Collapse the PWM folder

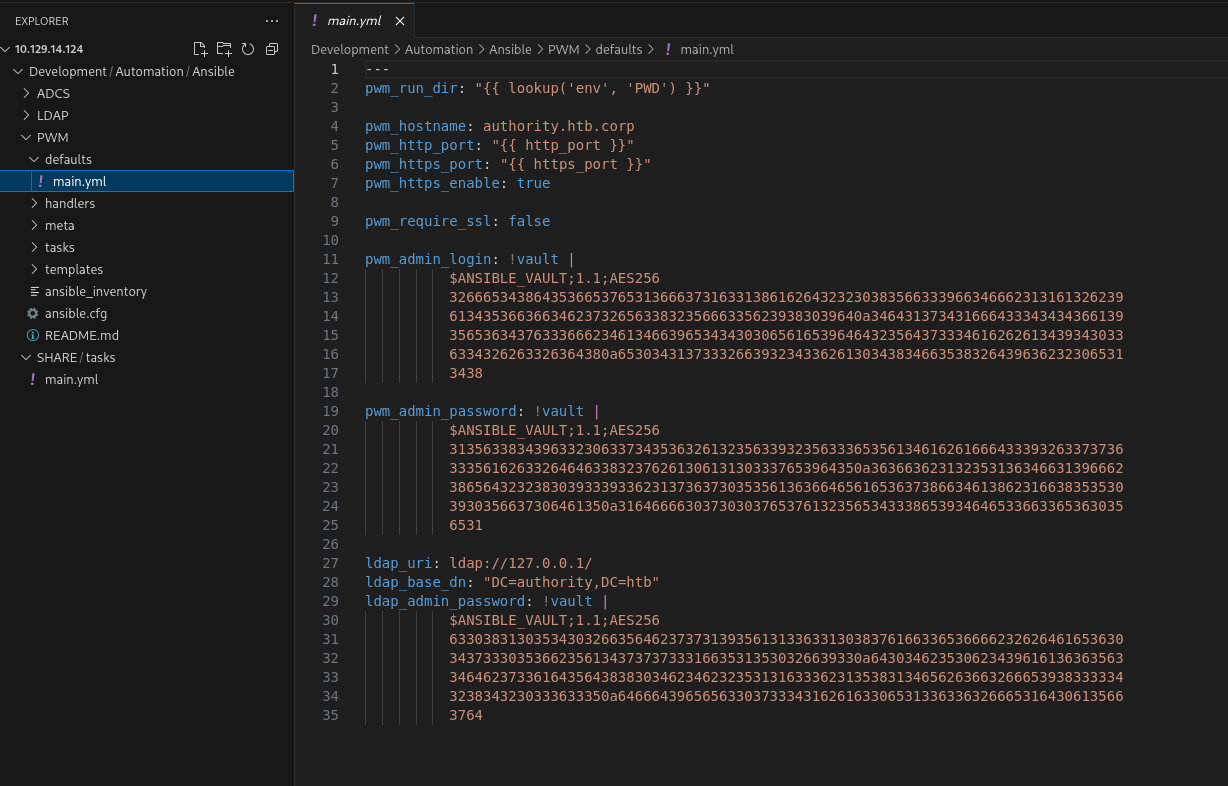[26, 137]
